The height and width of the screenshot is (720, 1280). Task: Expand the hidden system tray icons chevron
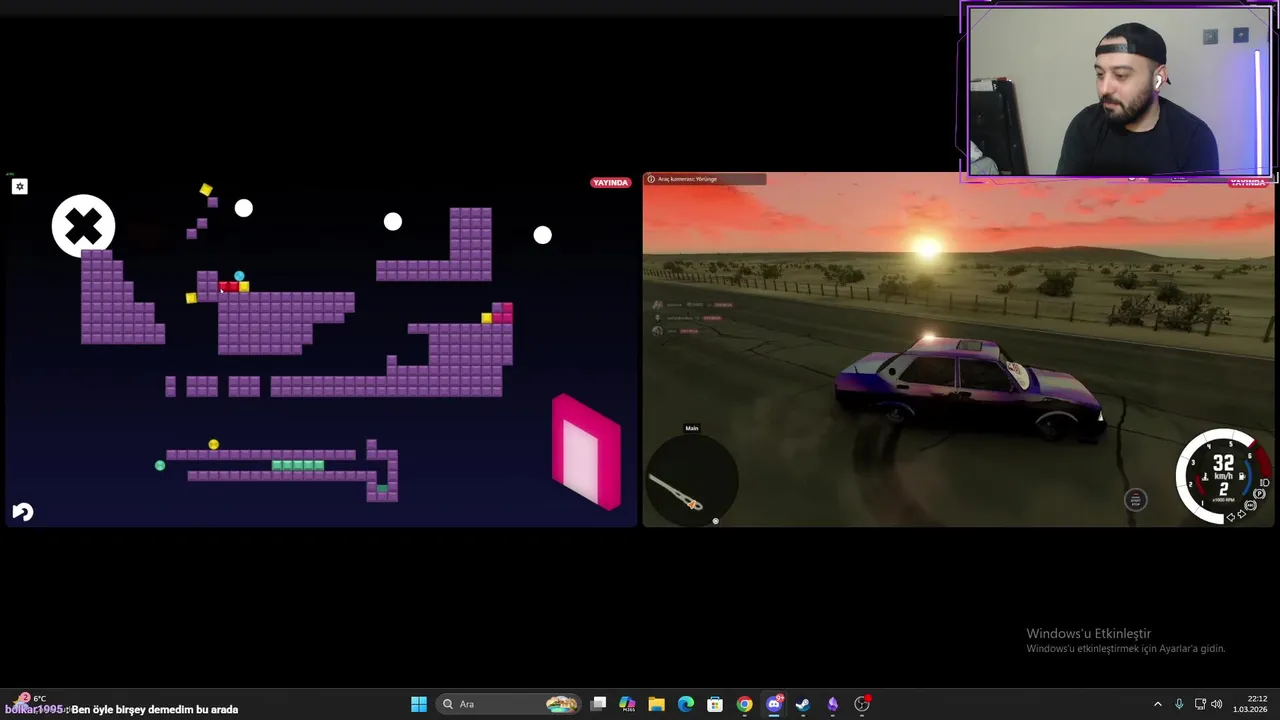pos(1158,704)
